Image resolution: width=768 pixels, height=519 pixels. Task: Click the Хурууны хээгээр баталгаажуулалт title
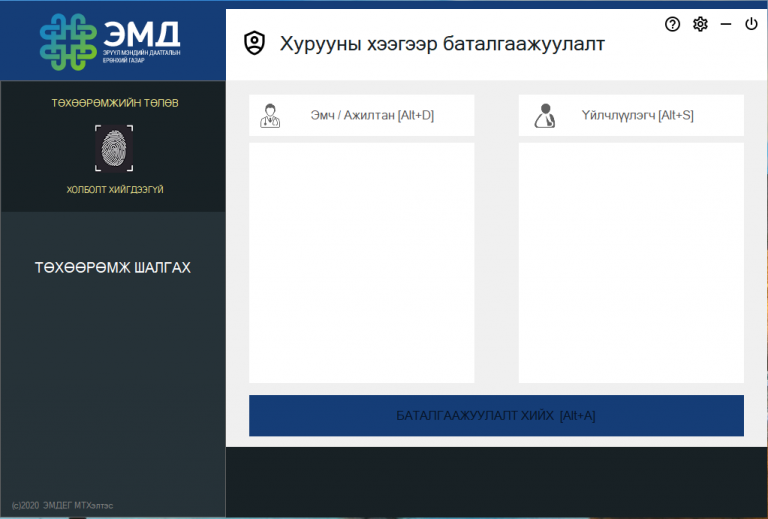(x=442, y=44)
